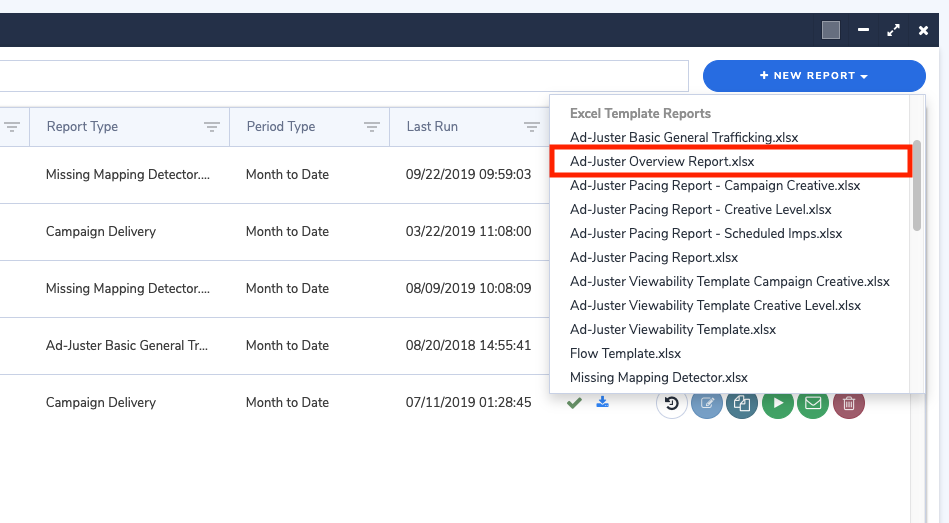Open the Last Run column filter
The image size is (949, 523).
531,127
